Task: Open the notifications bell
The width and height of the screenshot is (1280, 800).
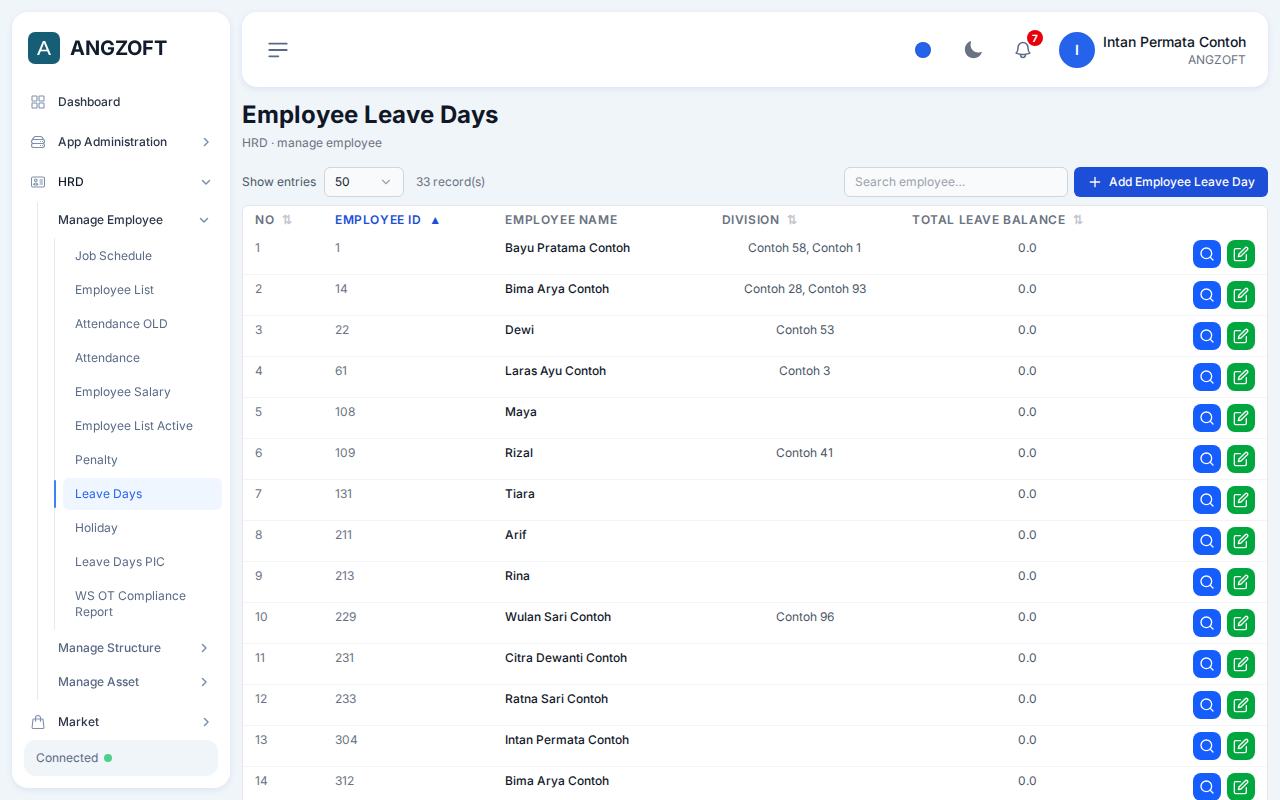Action: 1023,50
